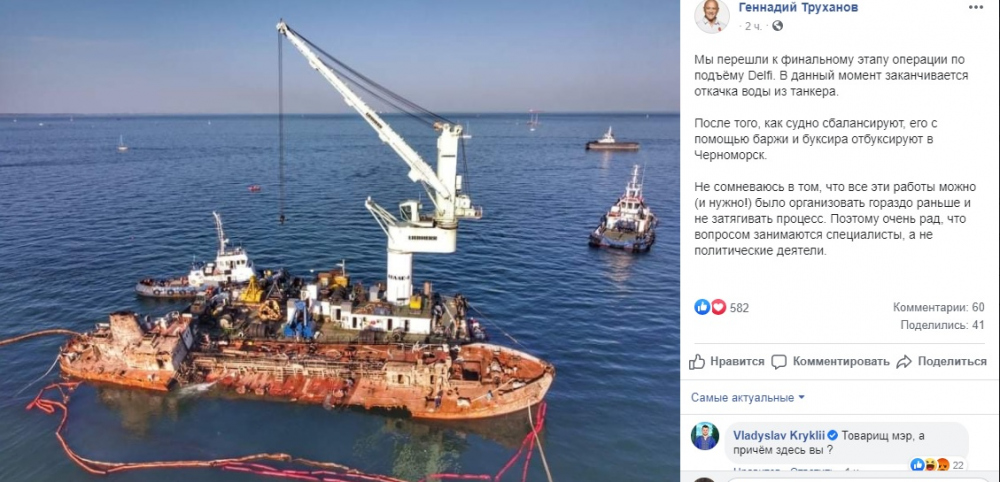This screenshot has height=482, width=1000.
Task: Open the three-dots post options menu
Action: (976, 6)
